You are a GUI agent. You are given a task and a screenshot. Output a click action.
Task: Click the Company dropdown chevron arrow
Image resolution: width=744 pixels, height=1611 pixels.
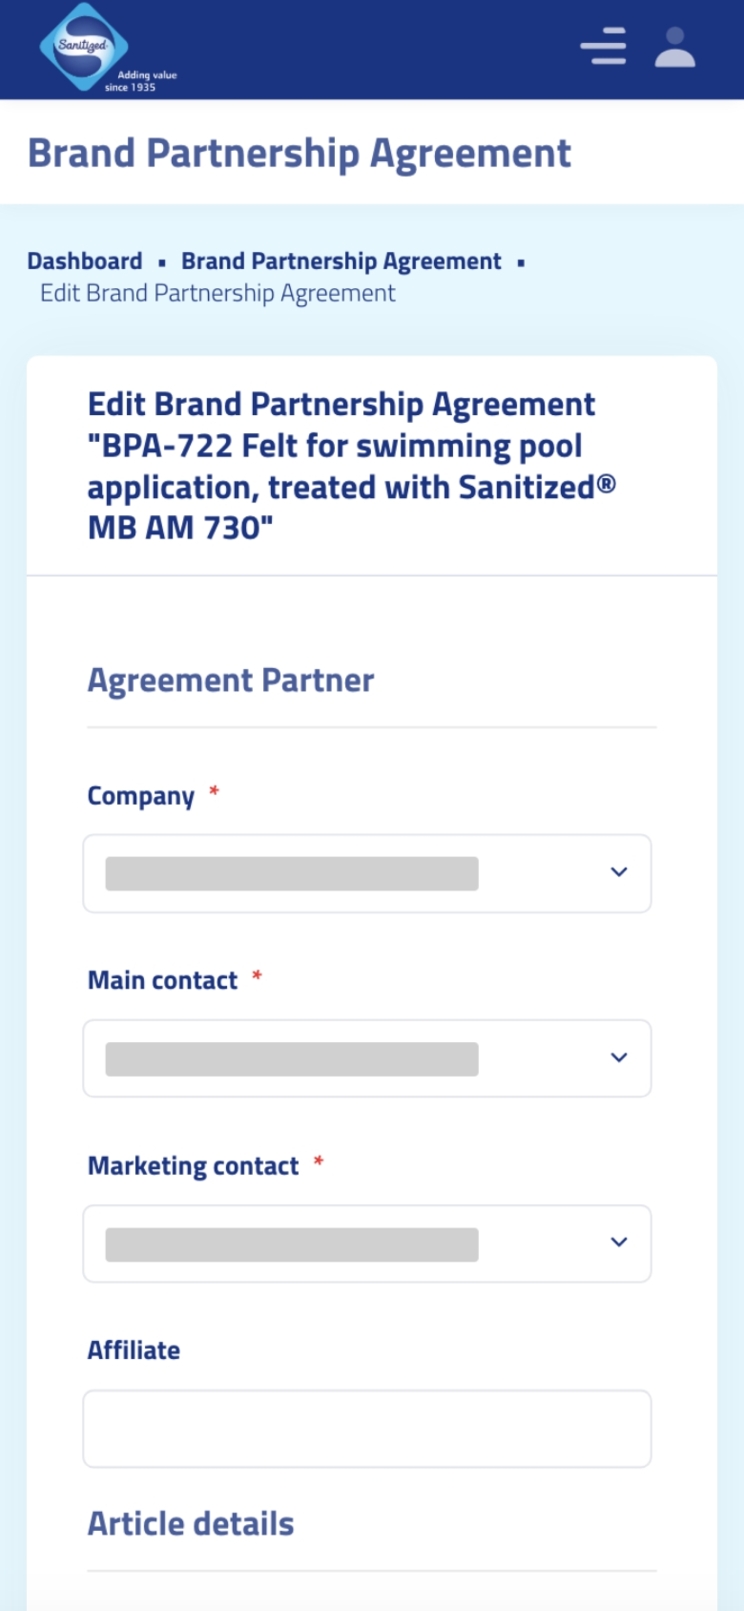(619, 872)
